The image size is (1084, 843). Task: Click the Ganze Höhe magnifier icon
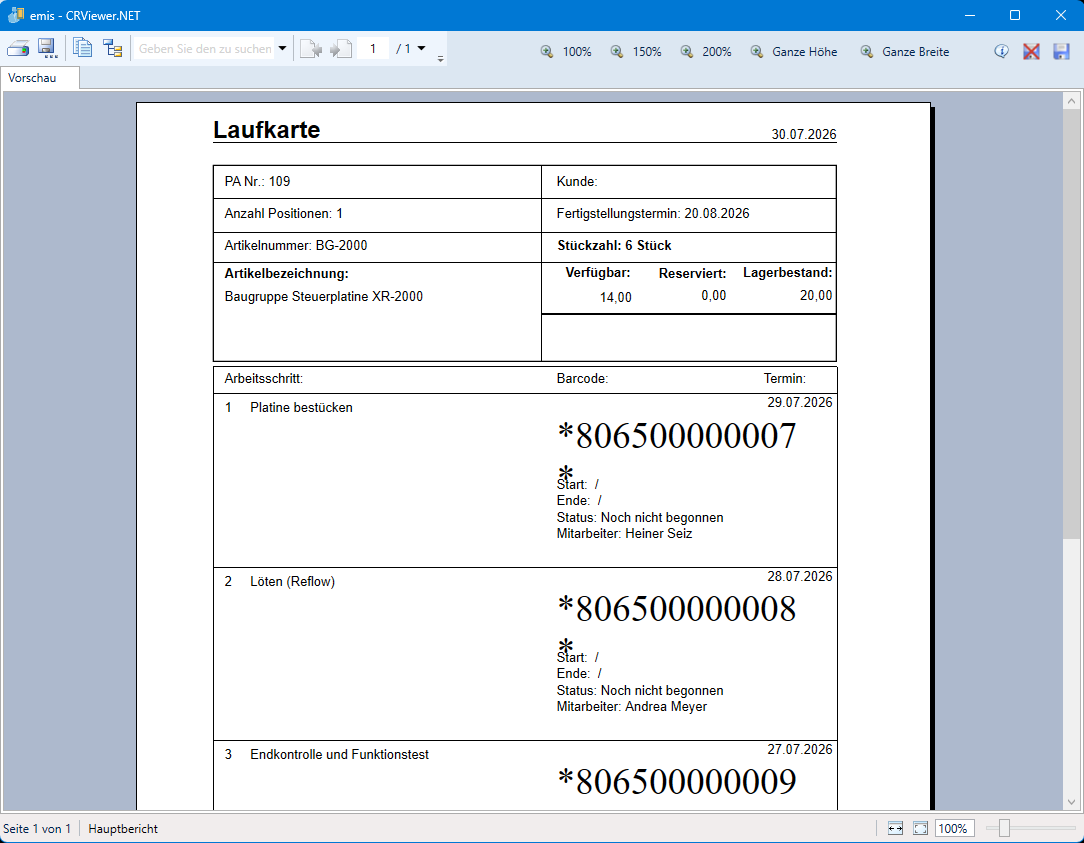click(x=757, y=51)
